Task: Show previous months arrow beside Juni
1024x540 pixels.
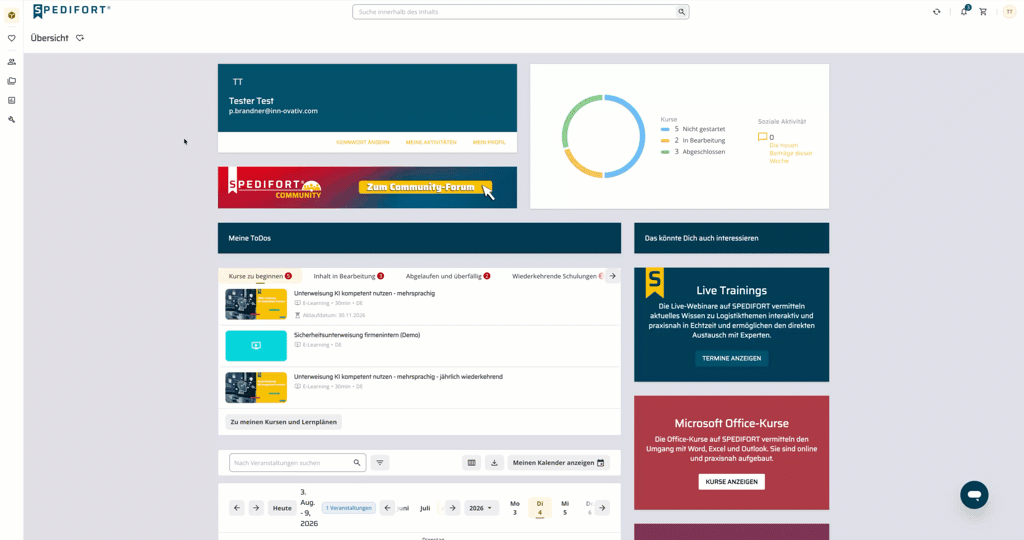Action: pos(387,507)
